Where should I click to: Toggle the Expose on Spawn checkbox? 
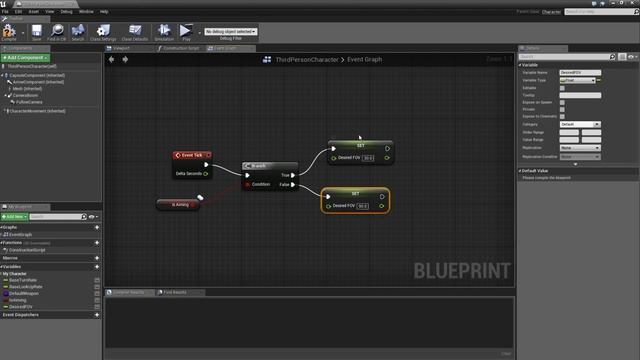coord(562,102)
